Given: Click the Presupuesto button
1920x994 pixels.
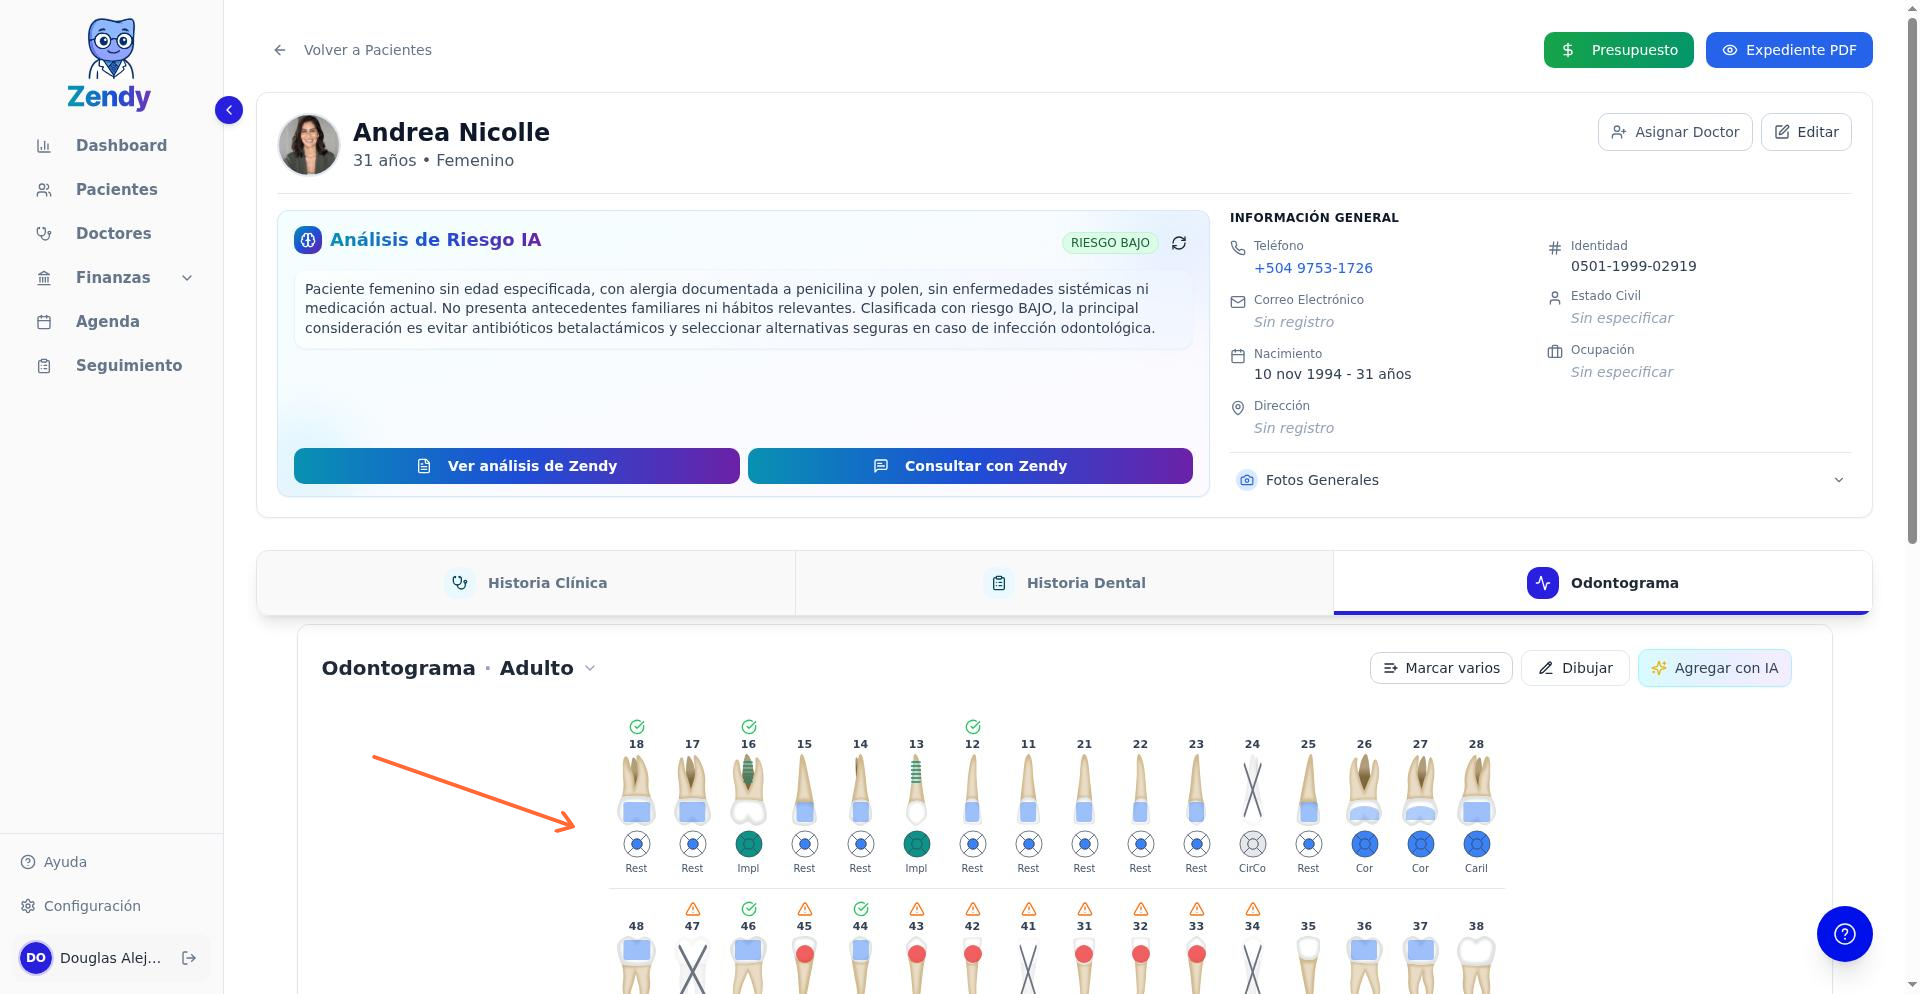Looking at the screenshot, I should pyautogui.click(x=1618, y=50).
